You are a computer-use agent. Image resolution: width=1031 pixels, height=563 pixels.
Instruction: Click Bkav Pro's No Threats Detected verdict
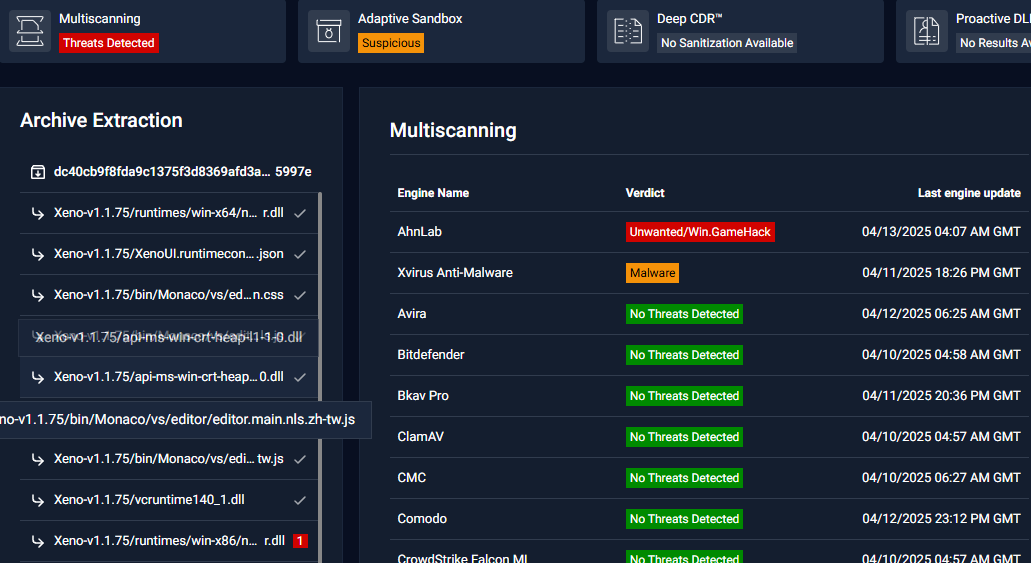click(x=684, y=396)
